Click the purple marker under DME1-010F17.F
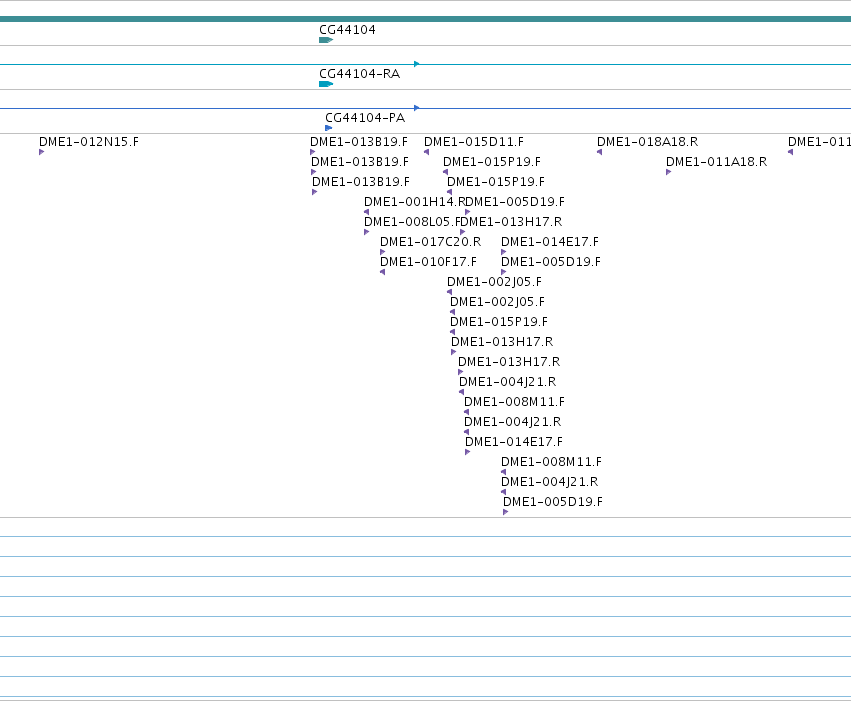851x701 pixels. (383, 272)
